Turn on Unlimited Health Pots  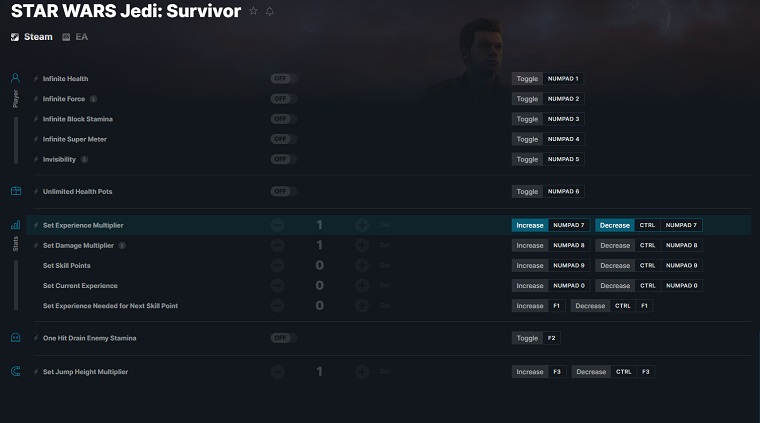coord(284,191)
